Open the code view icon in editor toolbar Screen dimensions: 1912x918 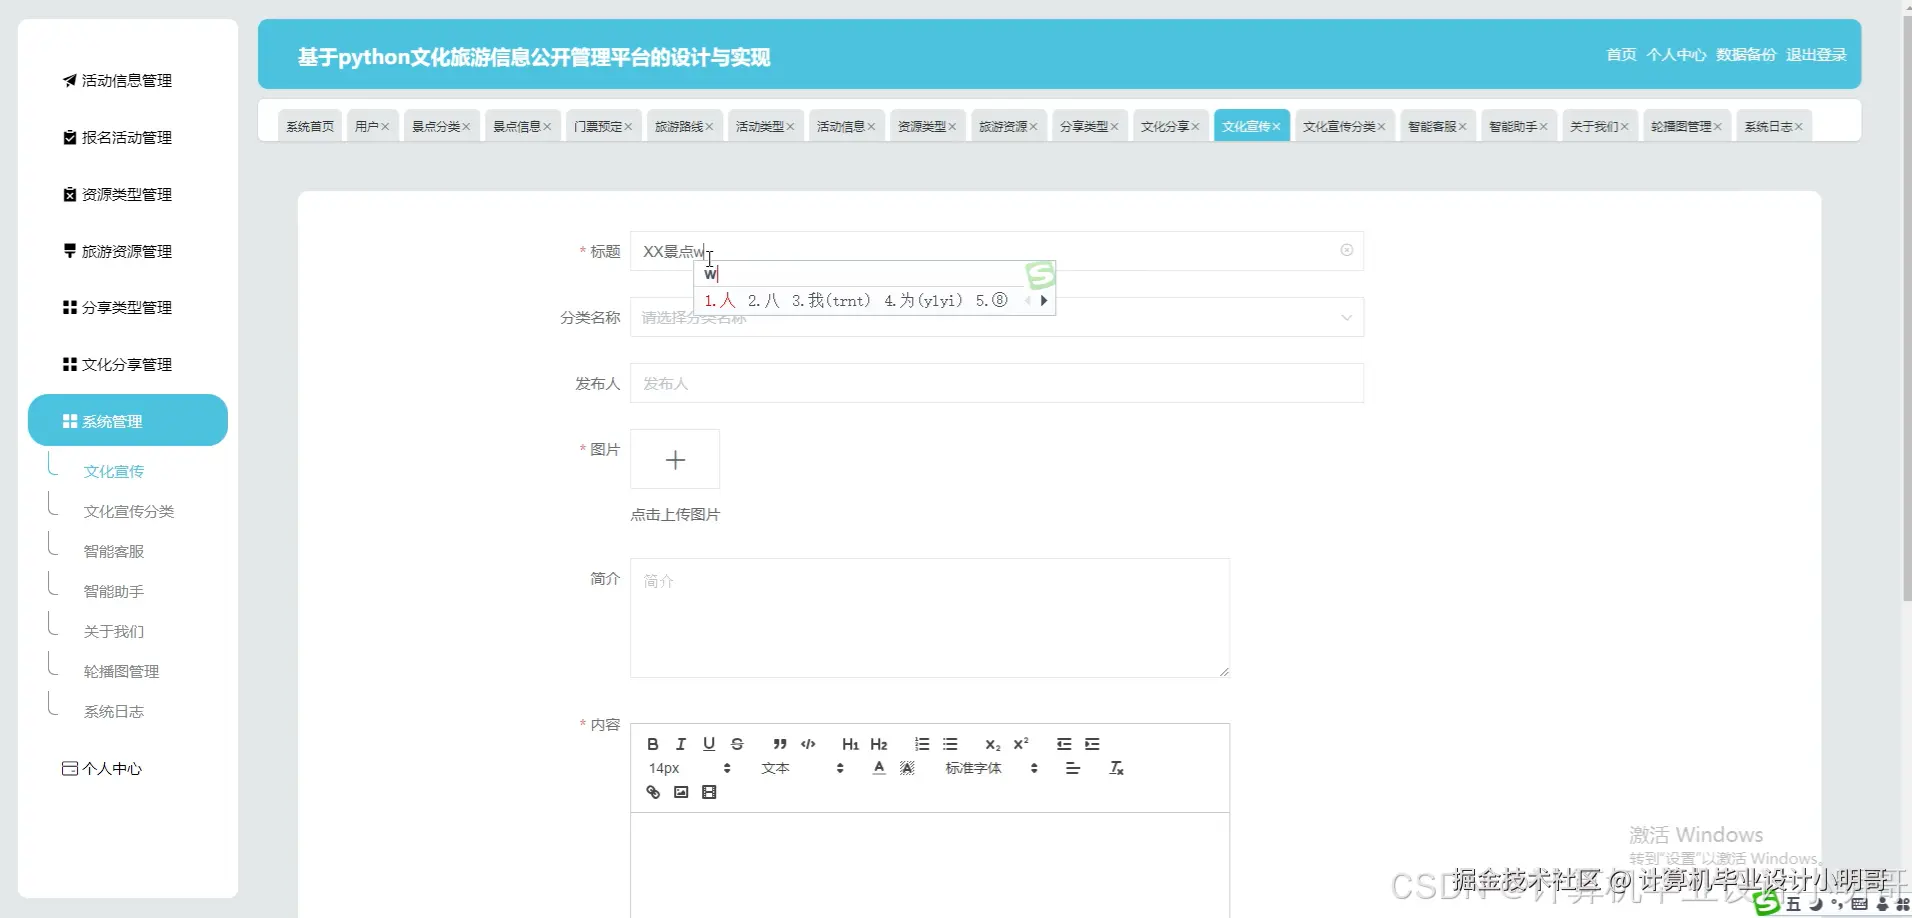pyautogui.click(x=808, y=744)
